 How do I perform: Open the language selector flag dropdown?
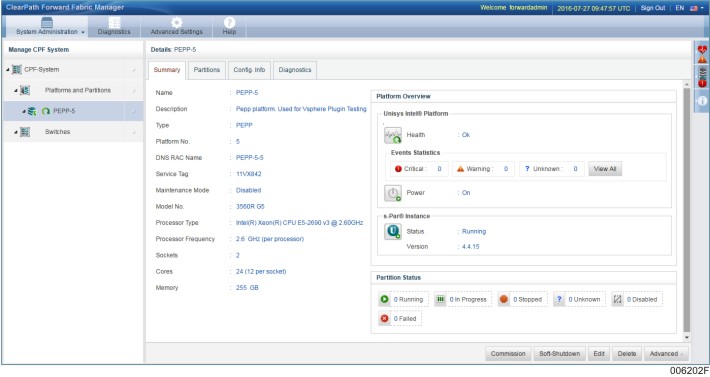pos(696,8)
